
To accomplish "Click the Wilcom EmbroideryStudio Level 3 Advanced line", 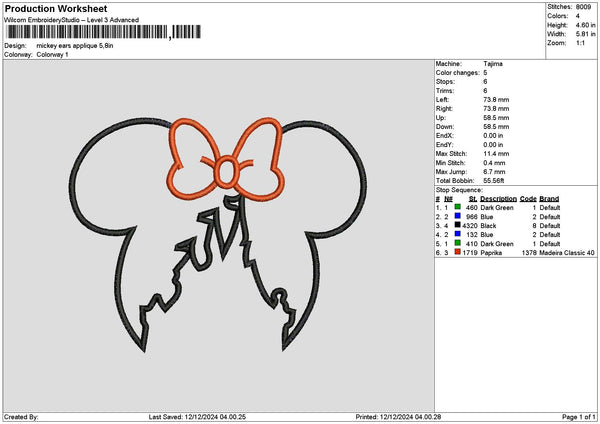I will pos(72,20).
